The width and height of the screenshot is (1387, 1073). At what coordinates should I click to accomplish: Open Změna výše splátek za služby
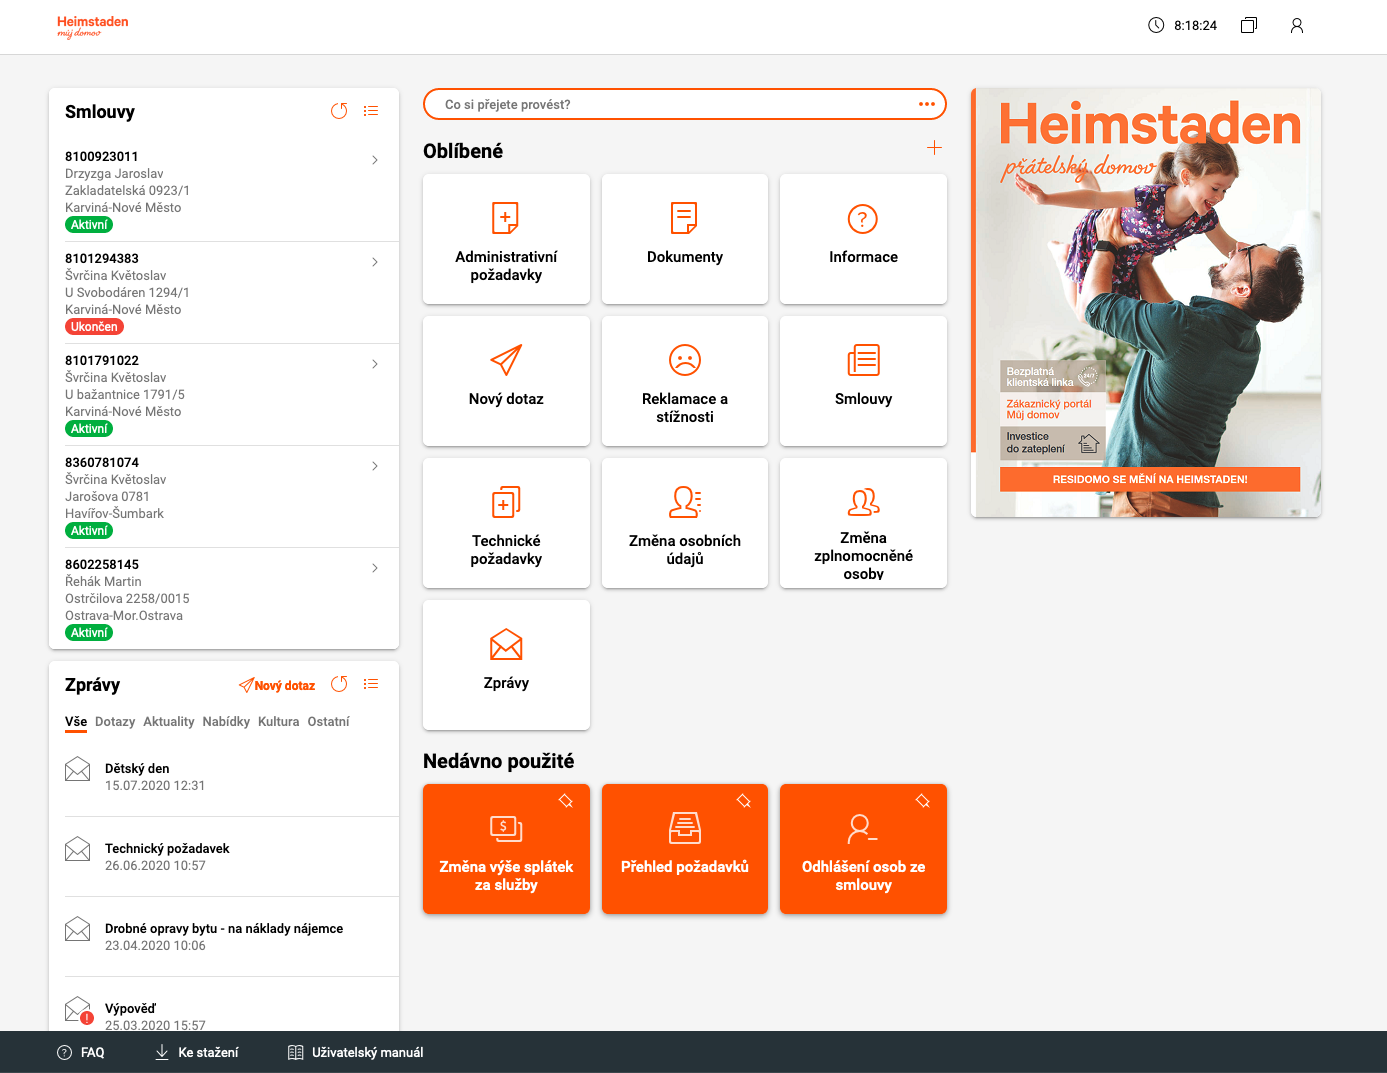[506, 849]
